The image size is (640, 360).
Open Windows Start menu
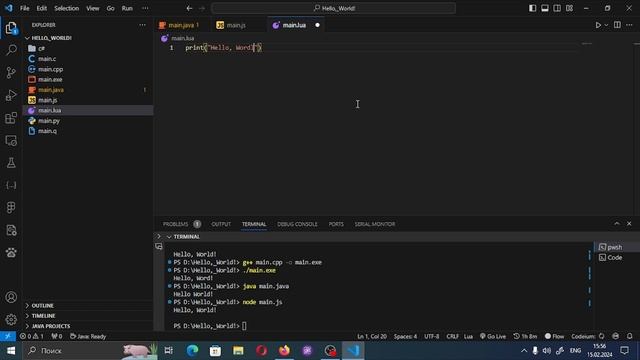11,351
